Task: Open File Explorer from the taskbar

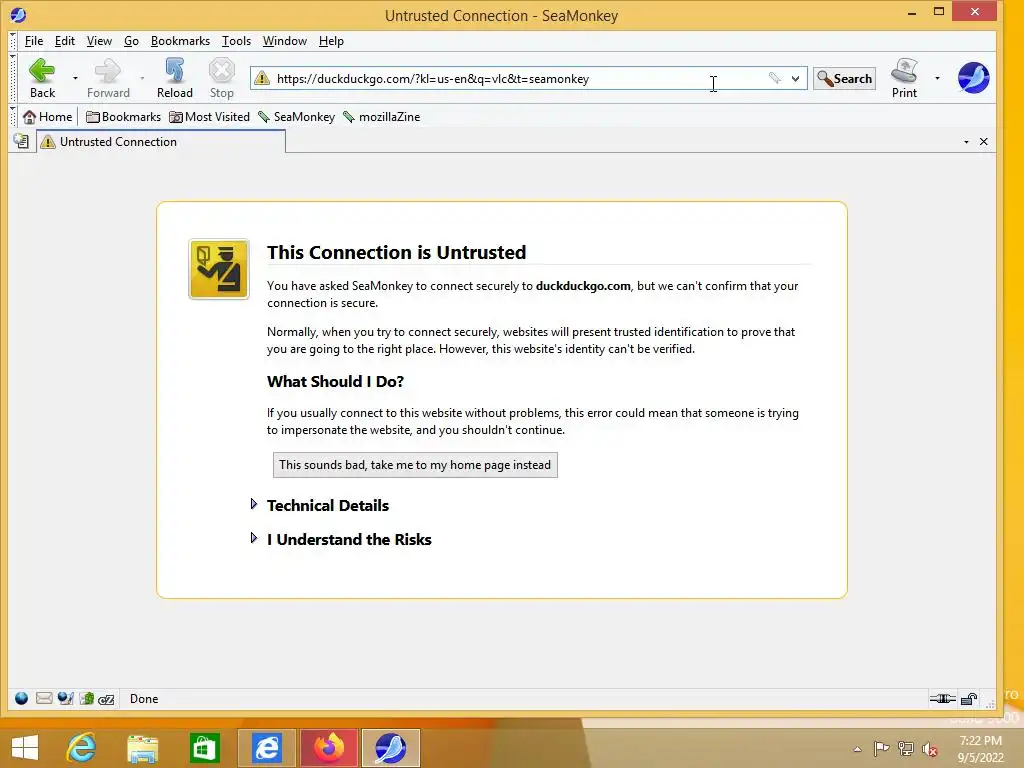Action: (x=142, y=748)
